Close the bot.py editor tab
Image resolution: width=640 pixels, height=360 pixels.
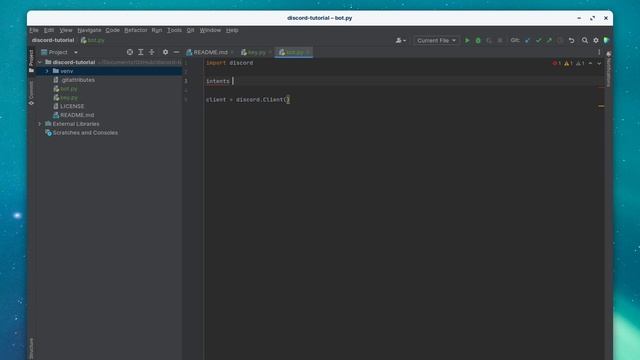pyautogui.click(x=309, y=52)
